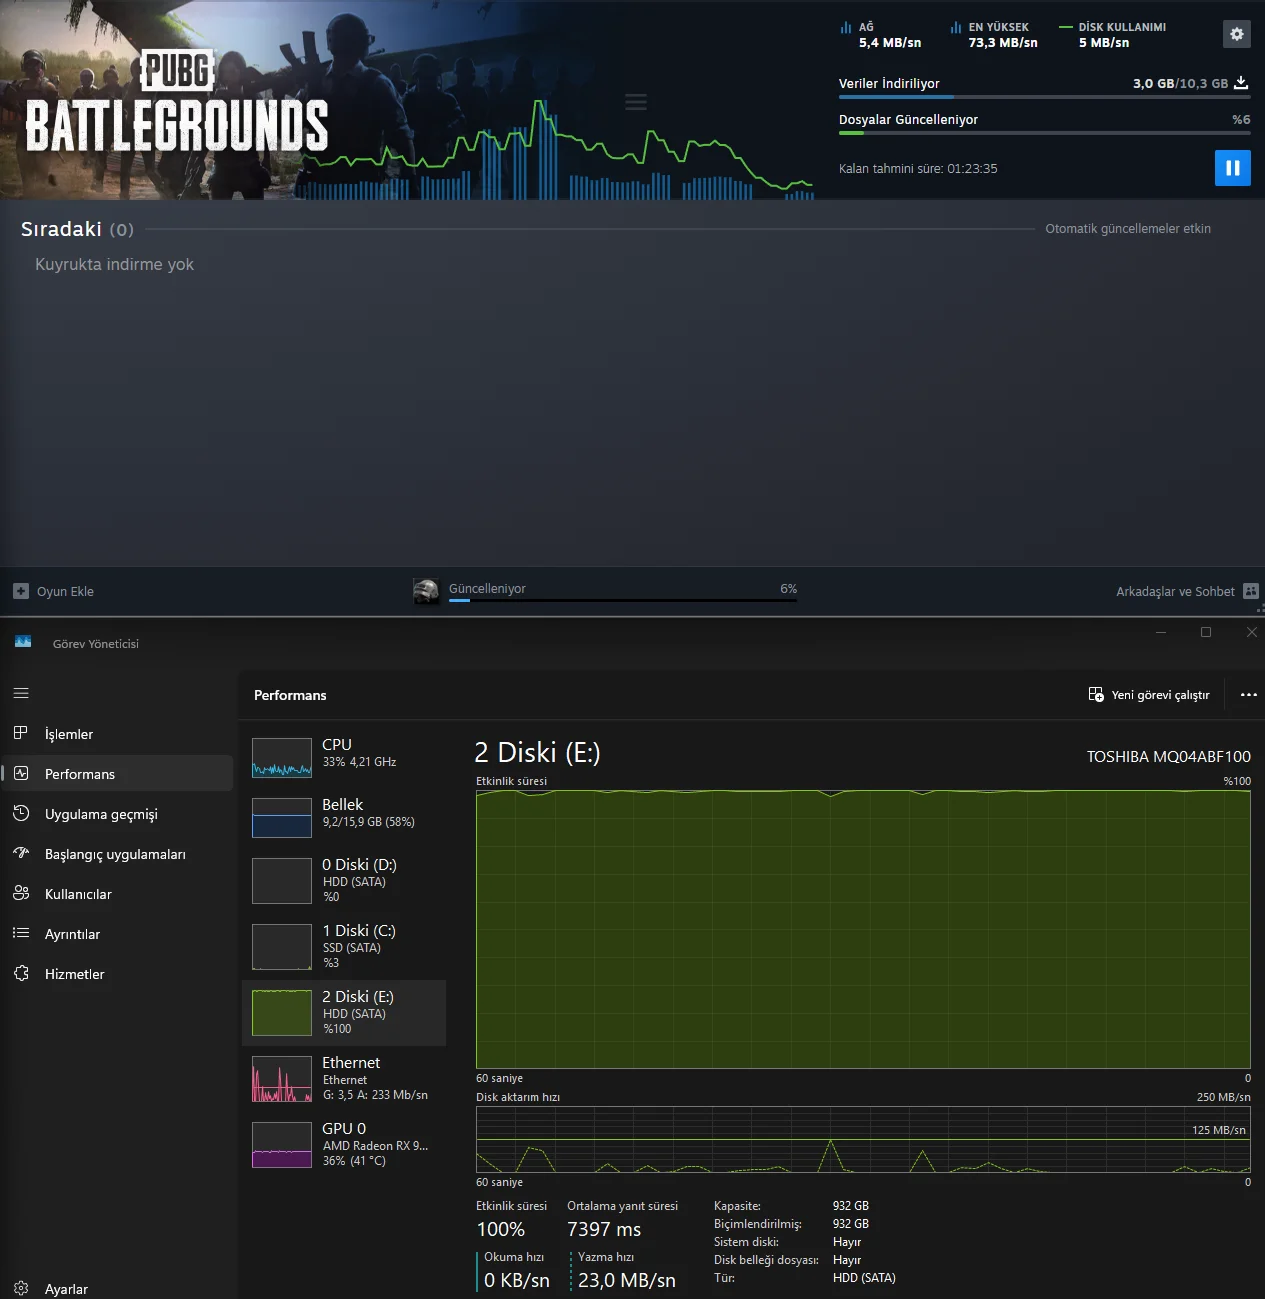Click the GPU 0 mini graph thumbnail

pyautogui.click(x=282, y=1145)
